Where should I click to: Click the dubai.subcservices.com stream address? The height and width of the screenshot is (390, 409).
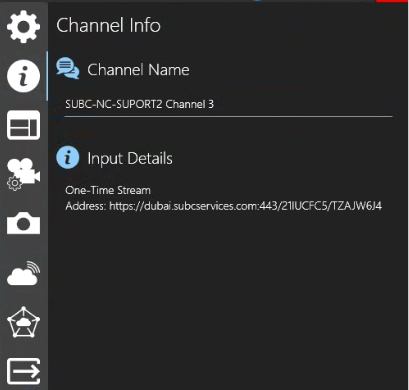click(x=246, y=206)
